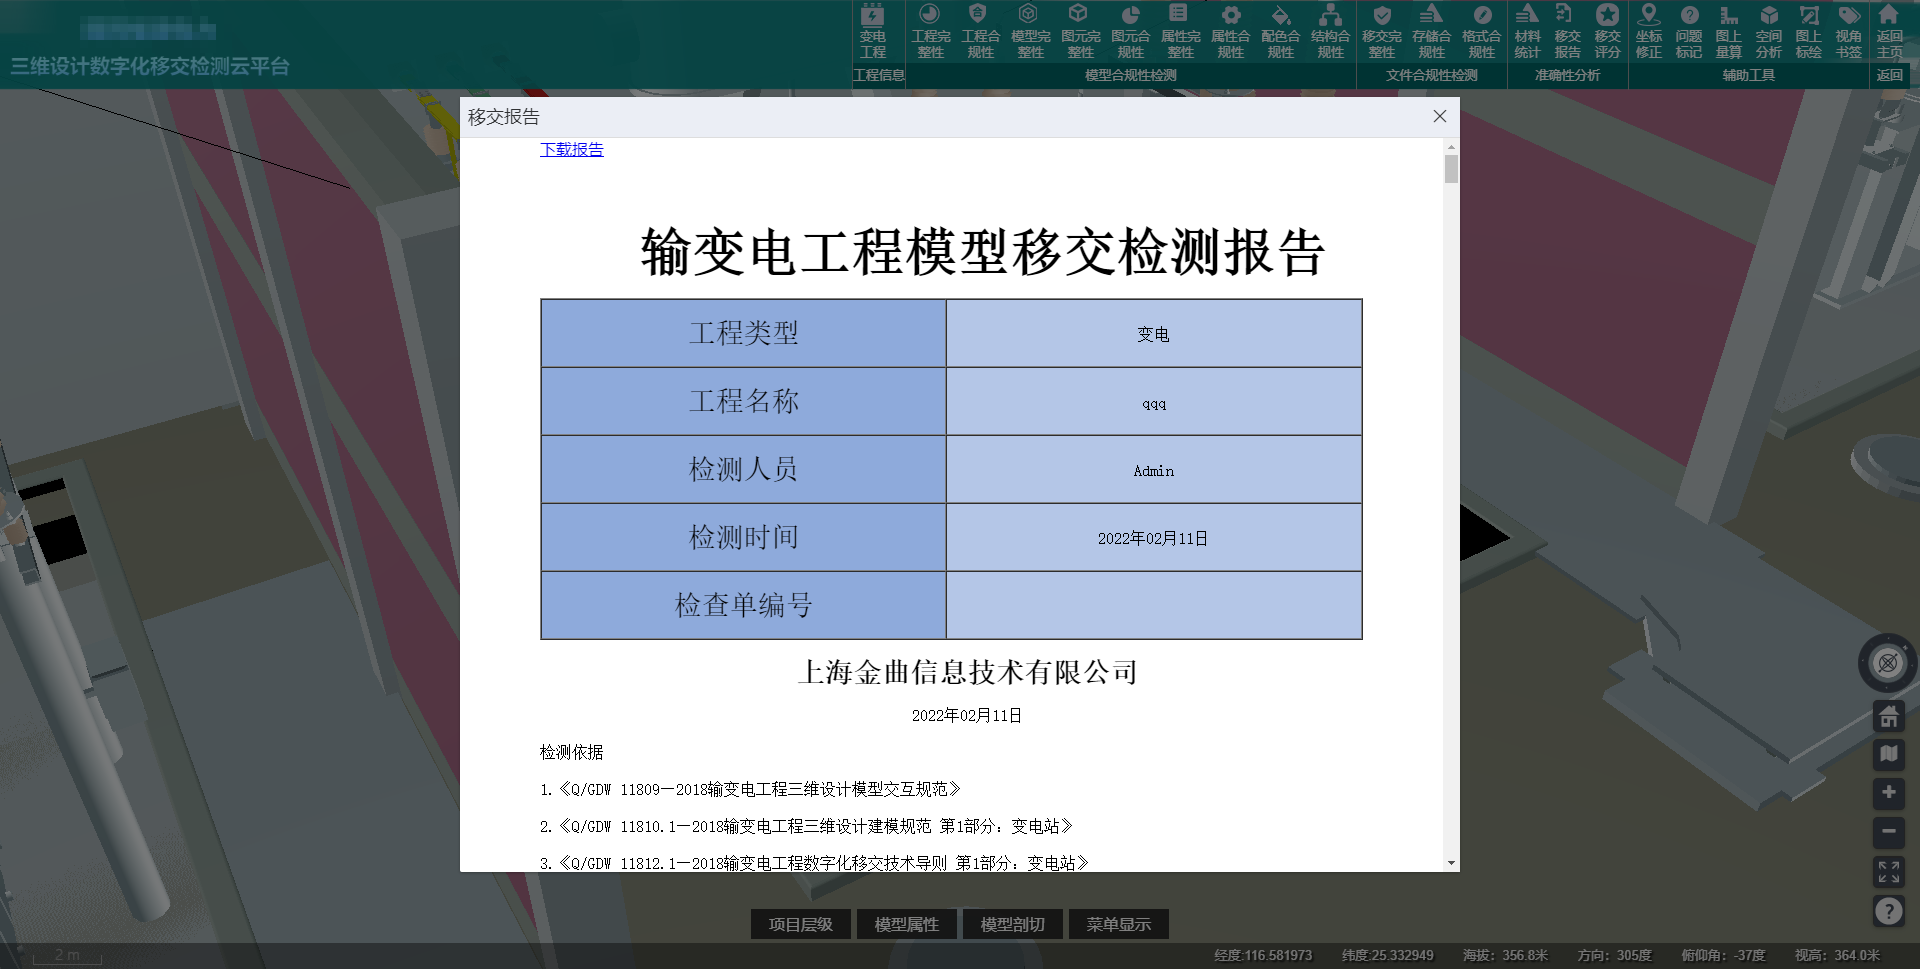Select the 问题标记 question mark tool

[1688, 32]
